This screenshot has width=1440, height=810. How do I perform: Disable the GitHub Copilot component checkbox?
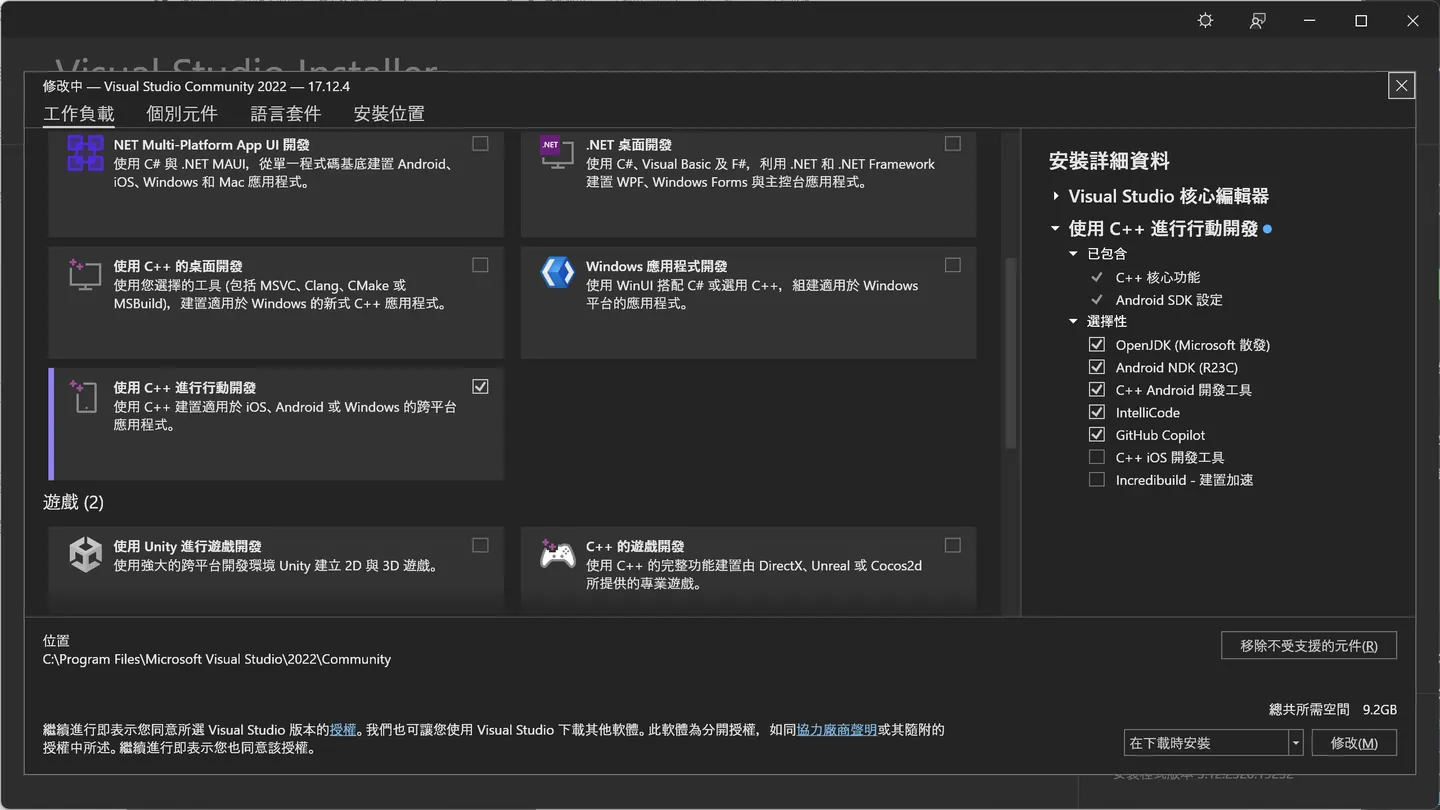pyautogui.click(x=1097, y=435)
